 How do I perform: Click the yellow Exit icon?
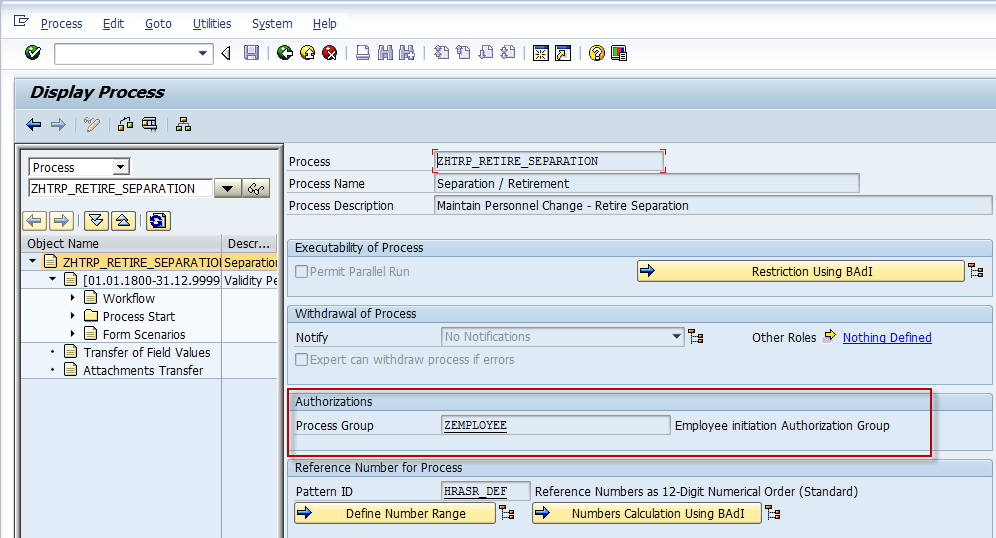coord(307,53)
